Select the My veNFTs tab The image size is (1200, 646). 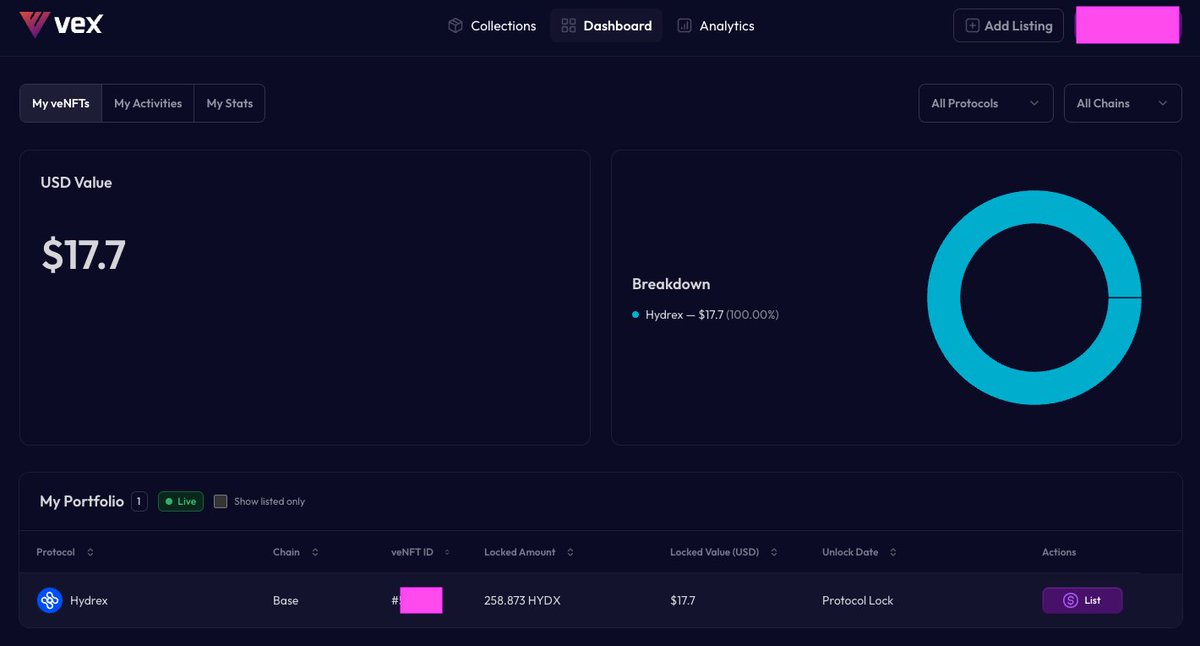click(61, 103)
